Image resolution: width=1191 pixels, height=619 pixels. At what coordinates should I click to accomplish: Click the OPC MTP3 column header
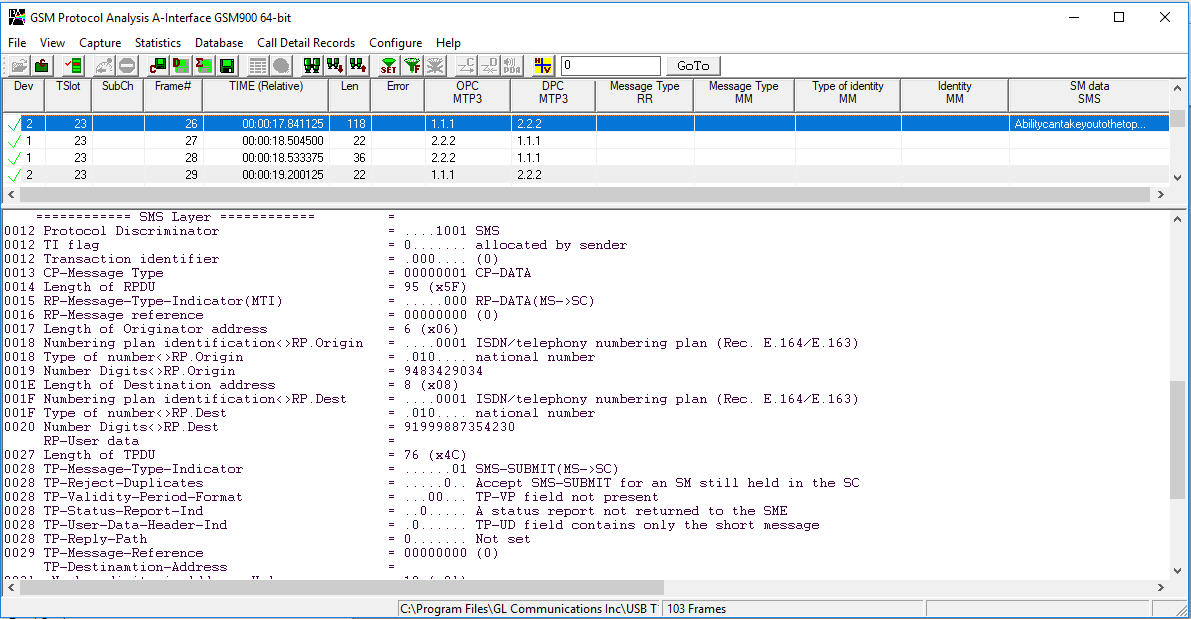(x=468, y=95)
